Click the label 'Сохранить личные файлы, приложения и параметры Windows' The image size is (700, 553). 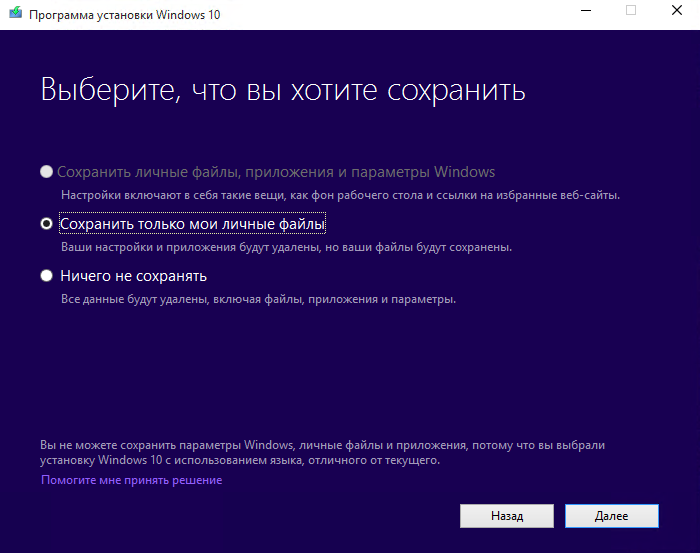(277, 172)
